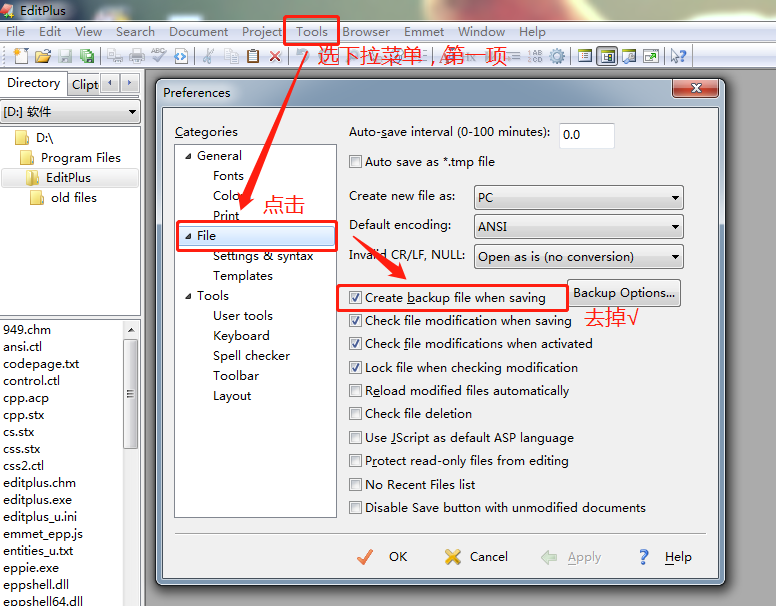Open the Emmet menu
The height and width of the screenshot is (606, 776).
tap(424, 32)
